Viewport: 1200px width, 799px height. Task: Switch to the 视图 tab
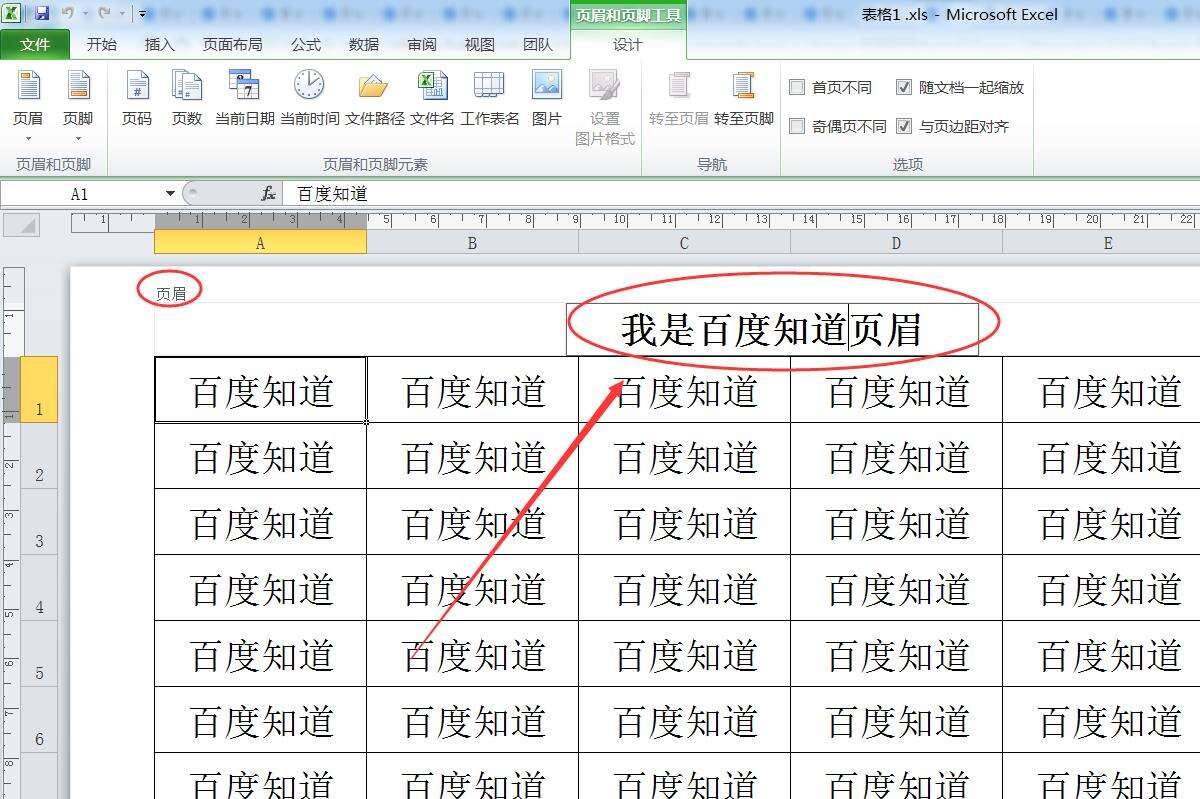point(479,44)
